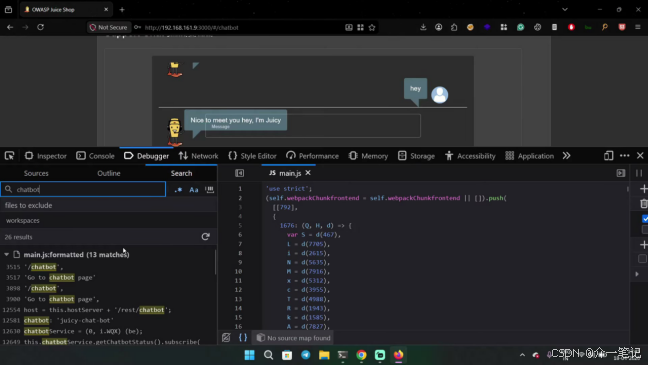Show more devtools tabs via the double chevron
The image size is (648, 365).
point(566,156)
